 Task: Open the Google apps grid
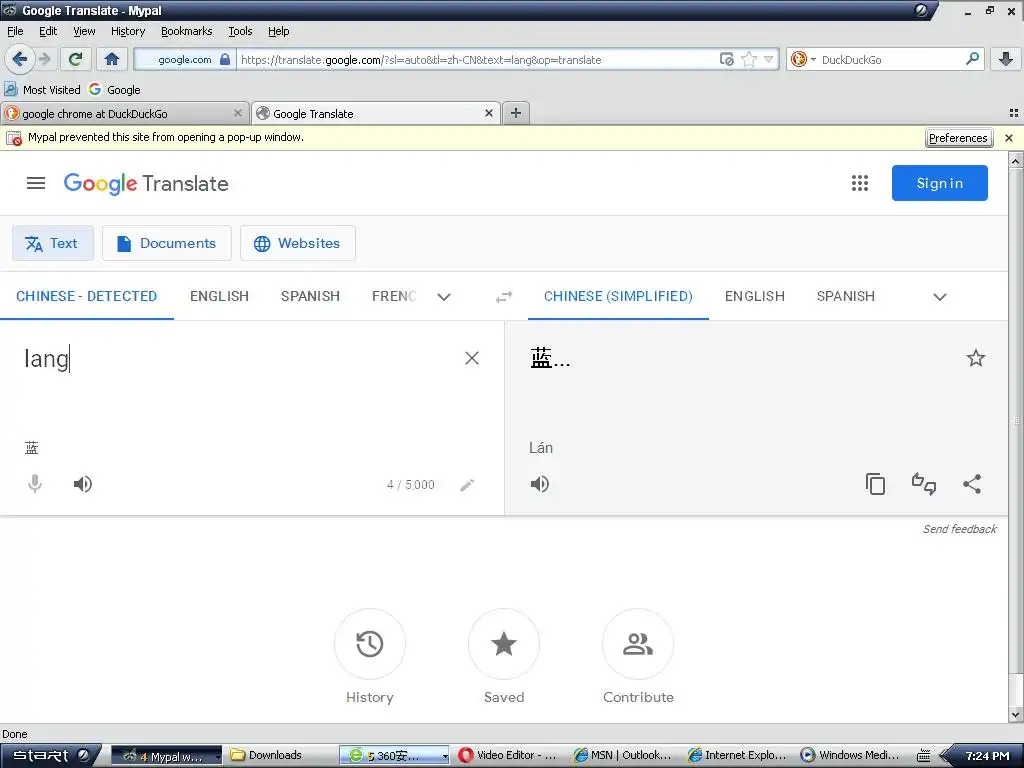(x=859, y=184)
